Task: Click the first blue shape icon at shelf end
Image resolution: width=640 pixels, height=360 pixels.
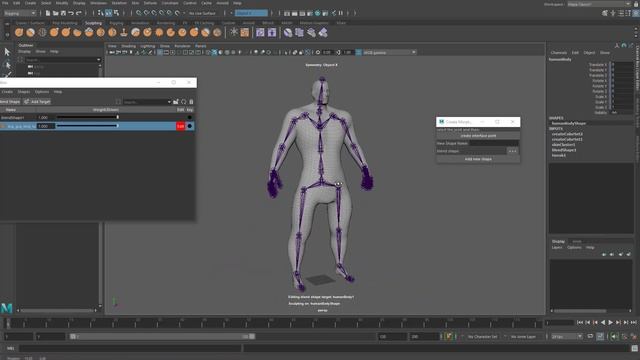Action: coord(288,32)
